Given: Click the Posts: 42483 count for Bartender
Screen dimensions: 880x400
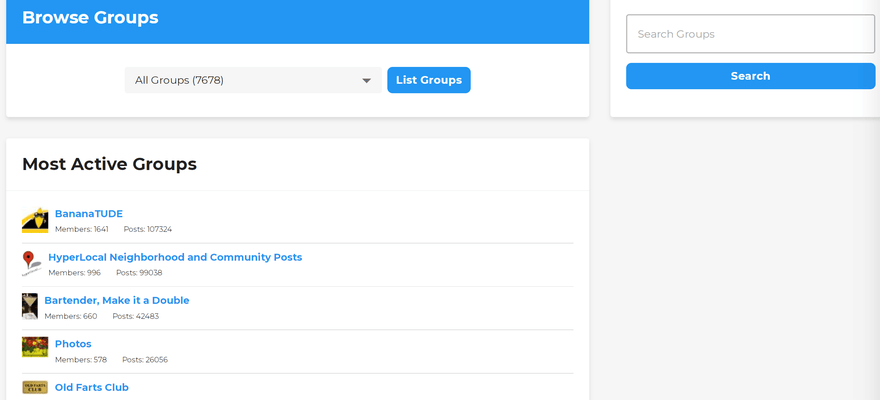Looking at the screenshot, I should 135,316.
